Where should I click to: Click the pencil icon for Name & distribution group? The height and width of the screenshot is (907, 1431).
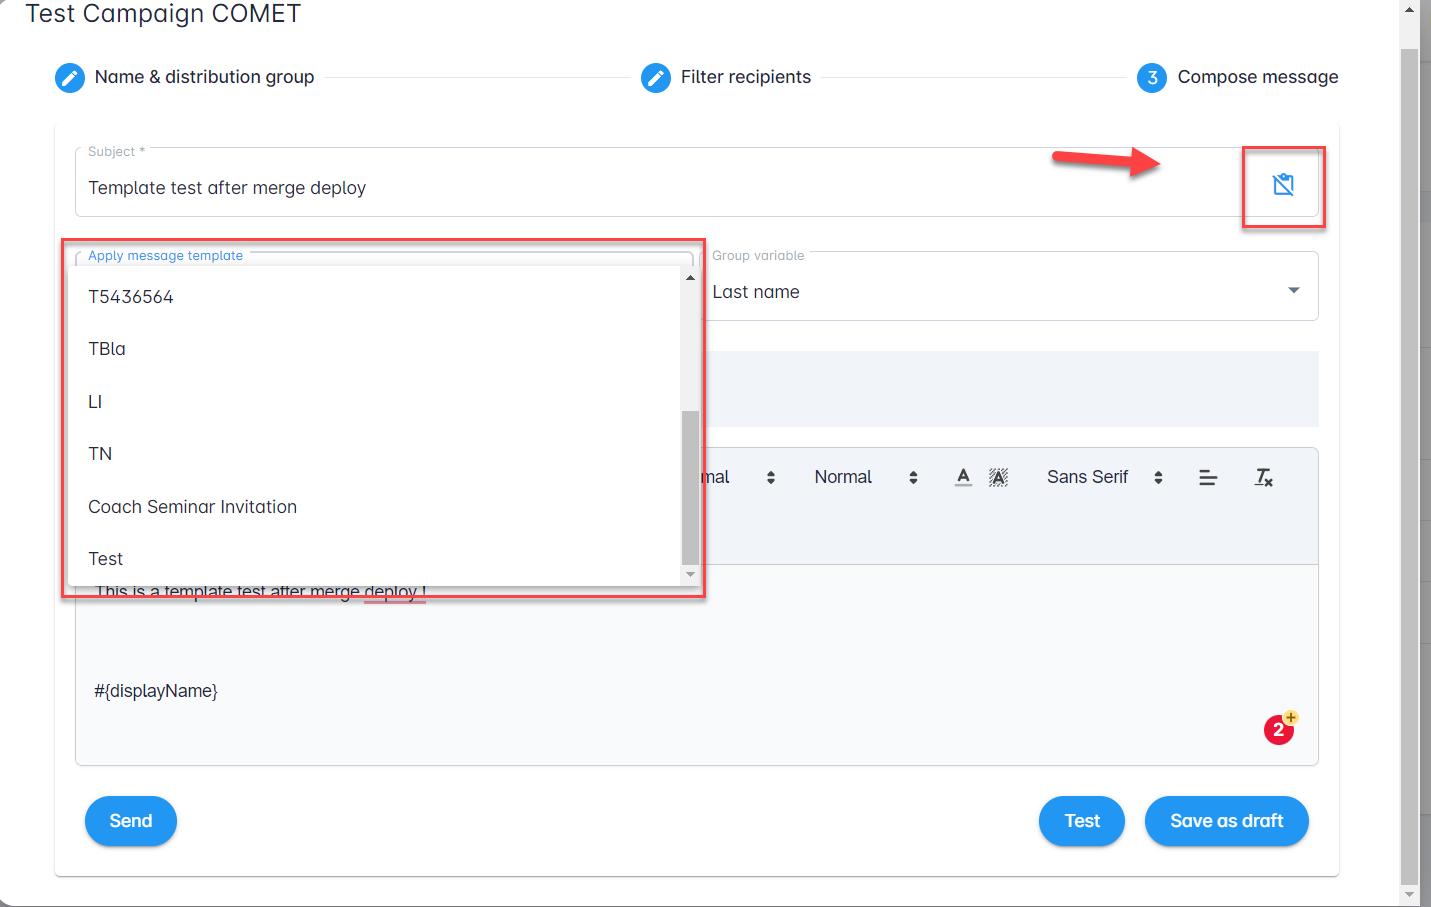pos(70,77)
